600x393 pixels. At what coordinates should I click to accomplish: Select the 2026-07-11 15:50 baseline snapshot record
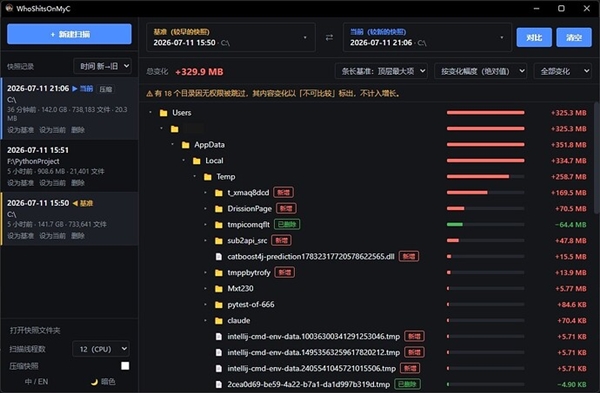coord(70,219)
